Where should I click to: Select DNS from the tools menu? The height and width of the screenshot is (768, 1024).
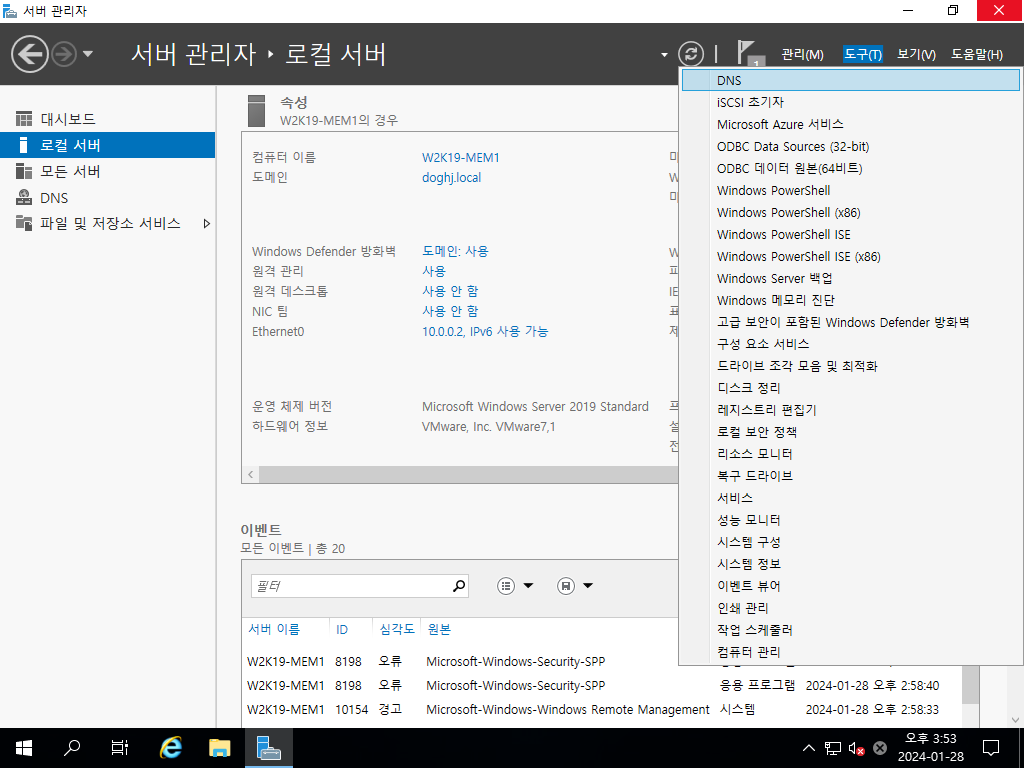[x=850, y=80]
